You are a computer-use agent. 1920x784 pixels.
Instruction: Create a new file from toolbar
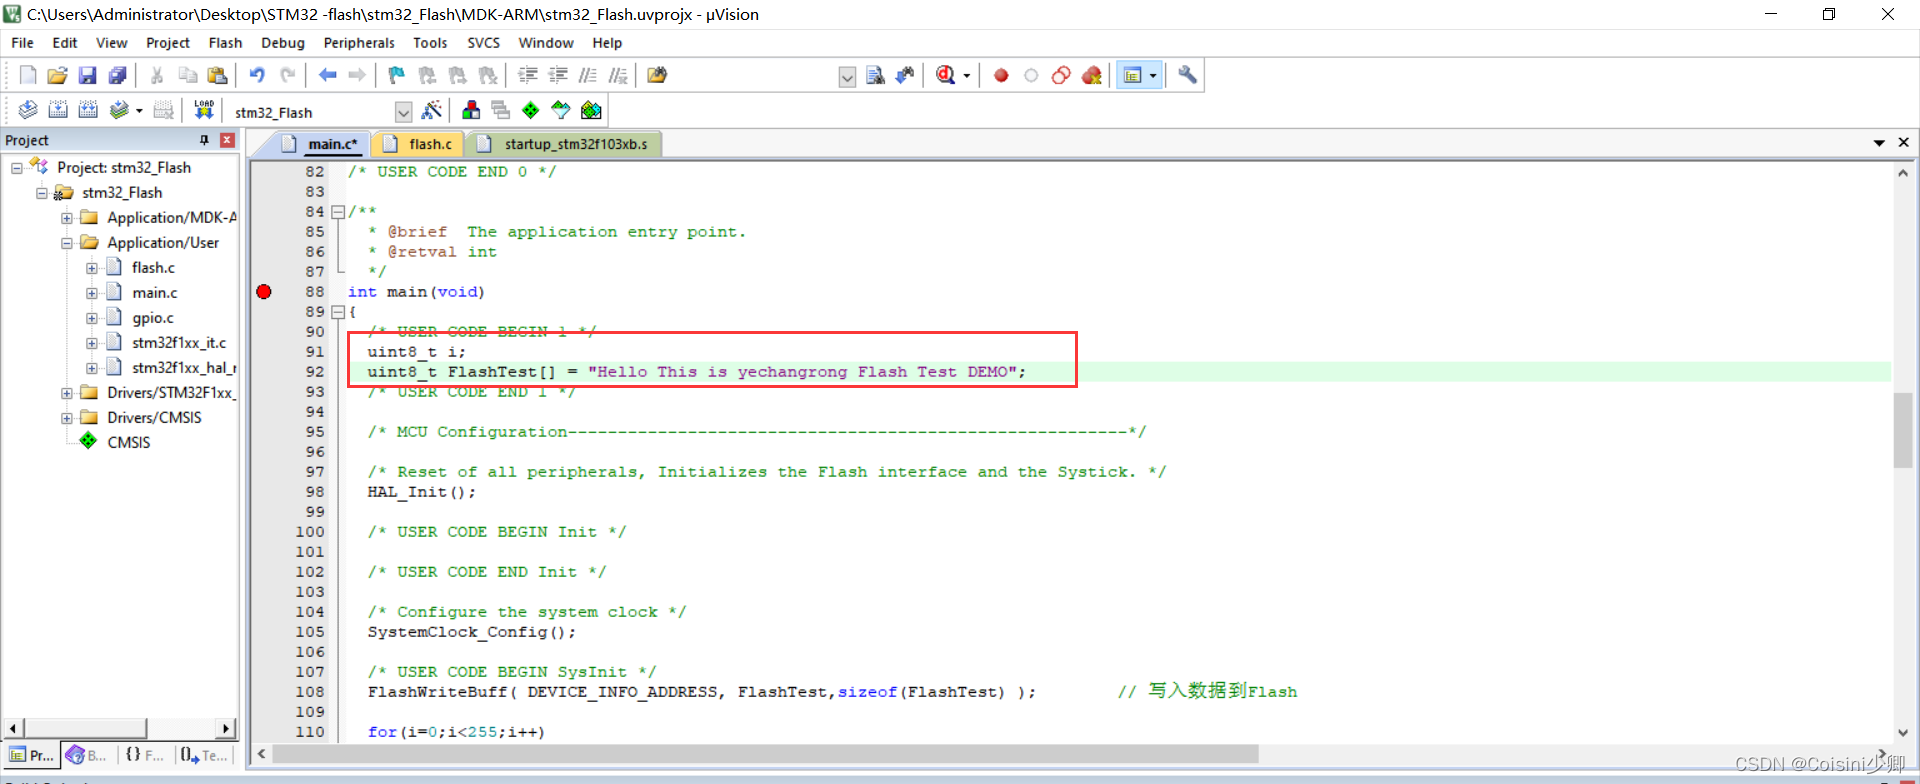click(28, 75)
